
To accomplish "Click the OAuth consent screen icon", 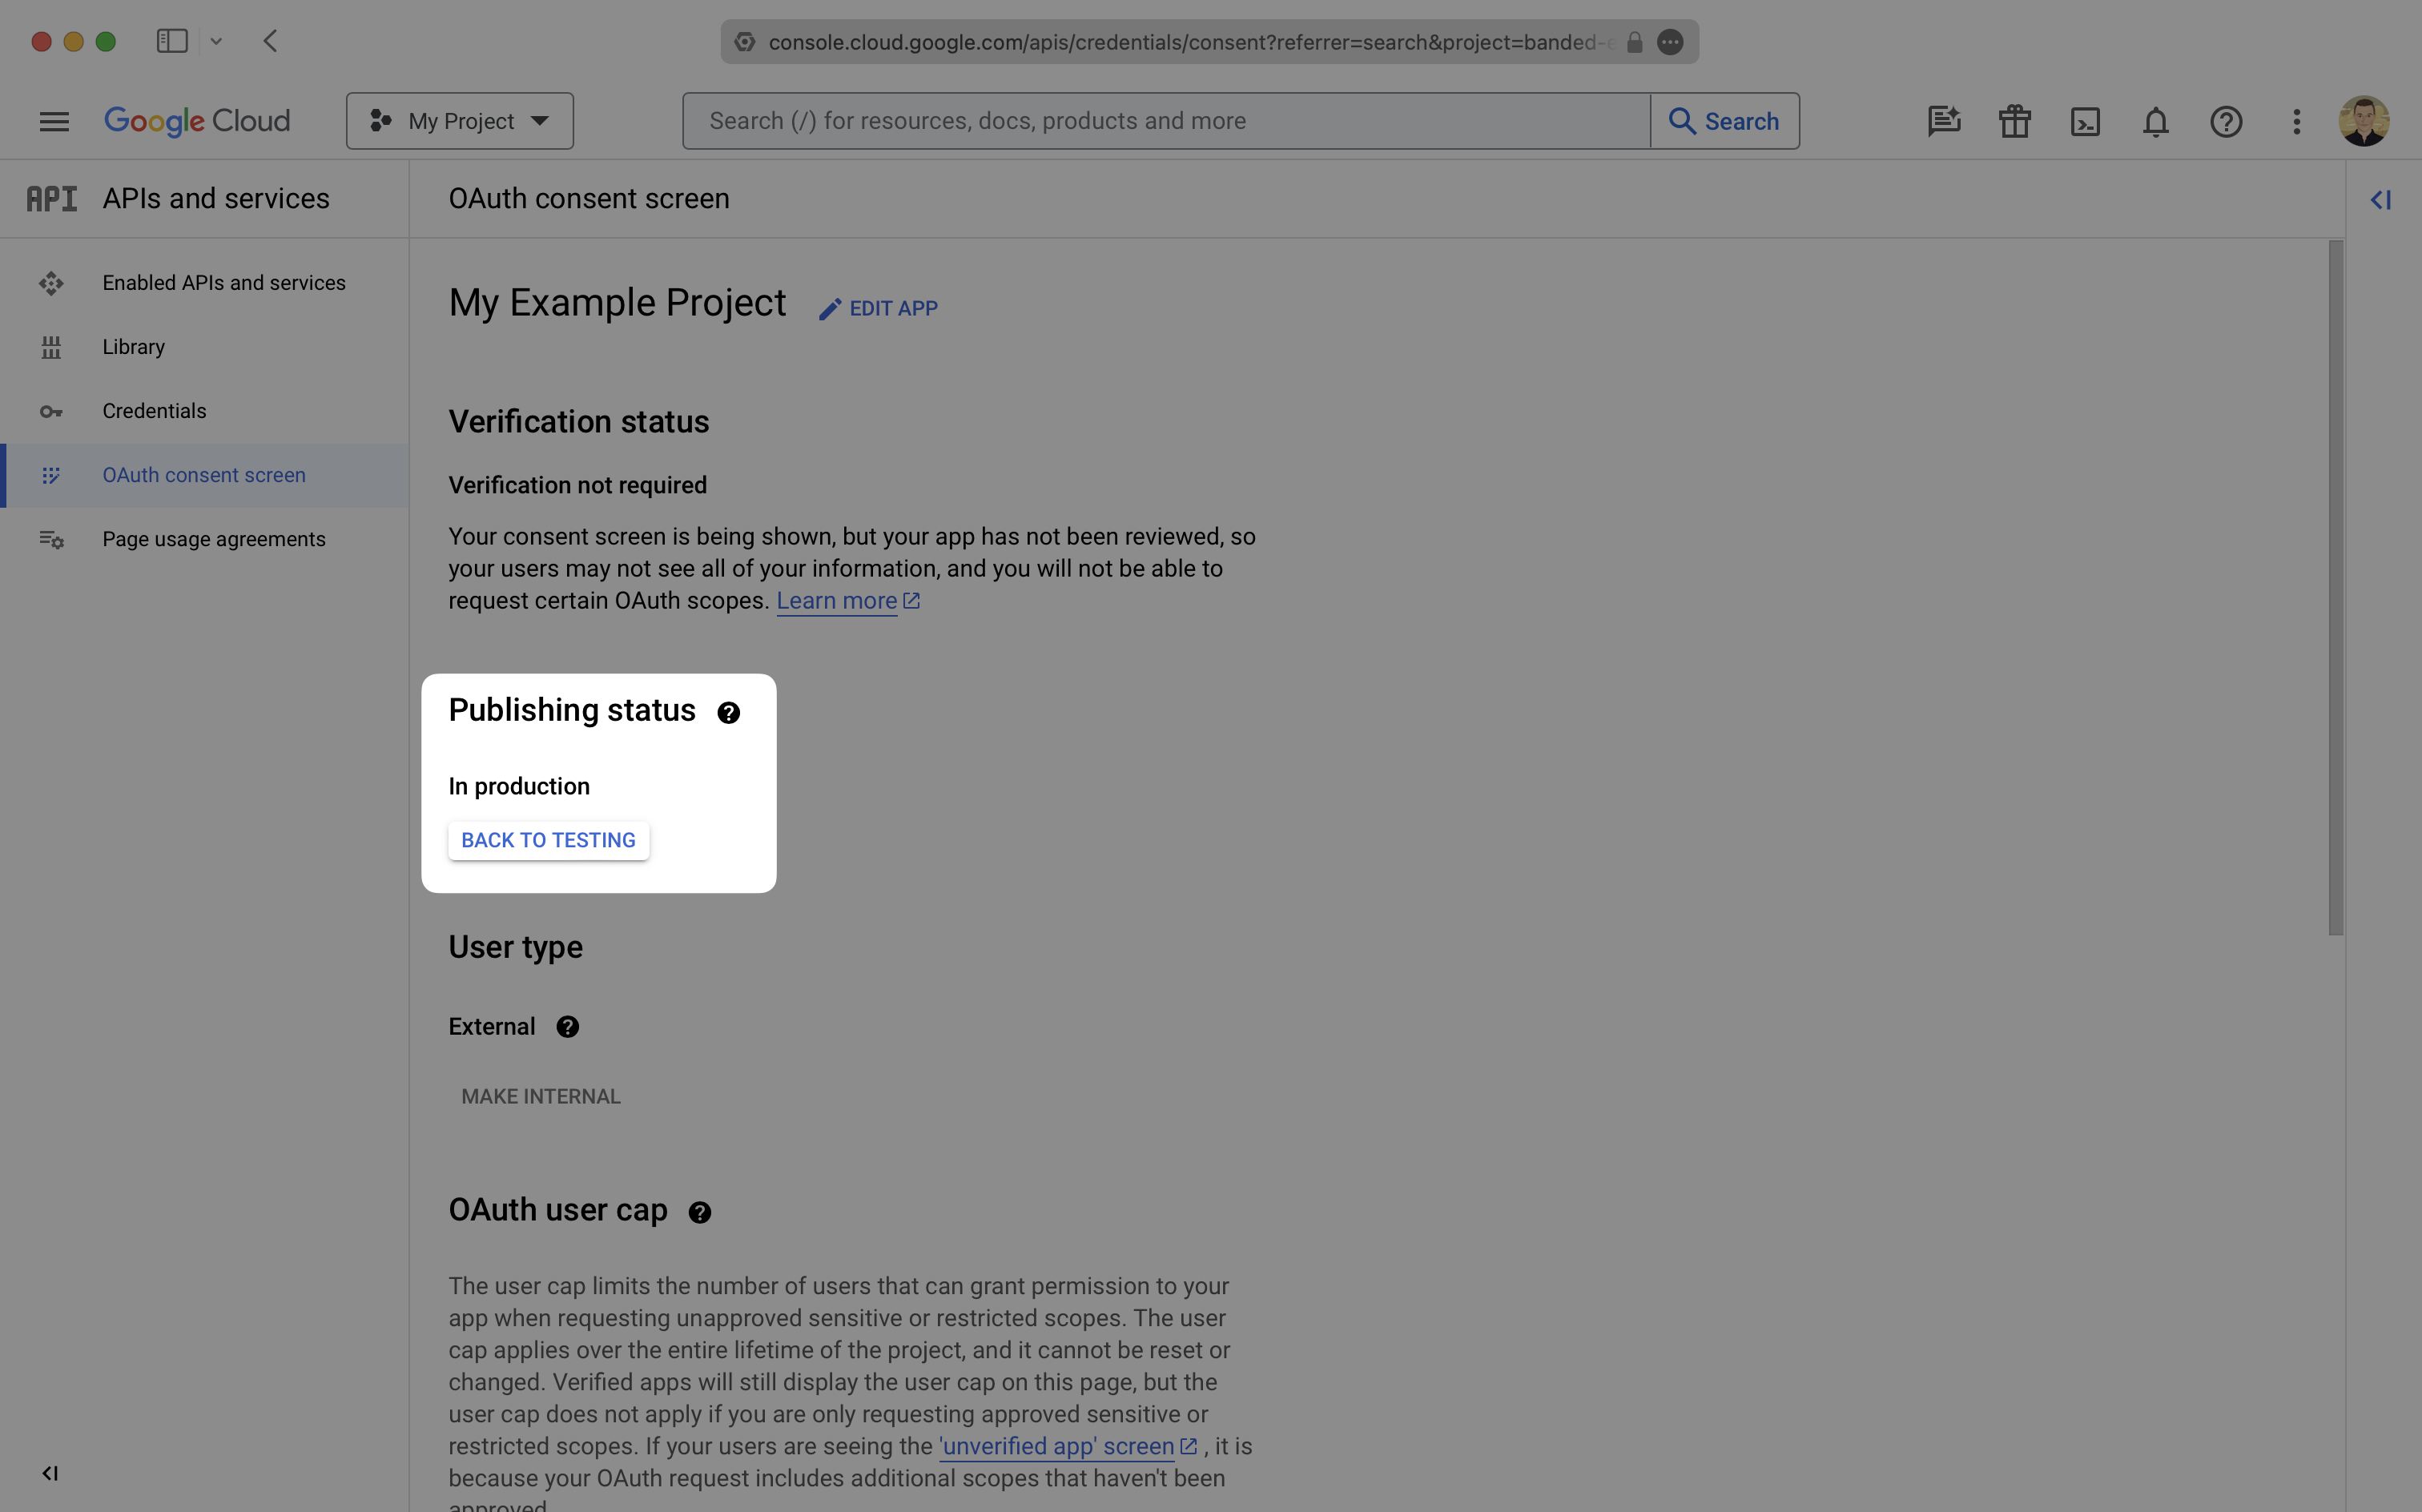I will (49, 474).
